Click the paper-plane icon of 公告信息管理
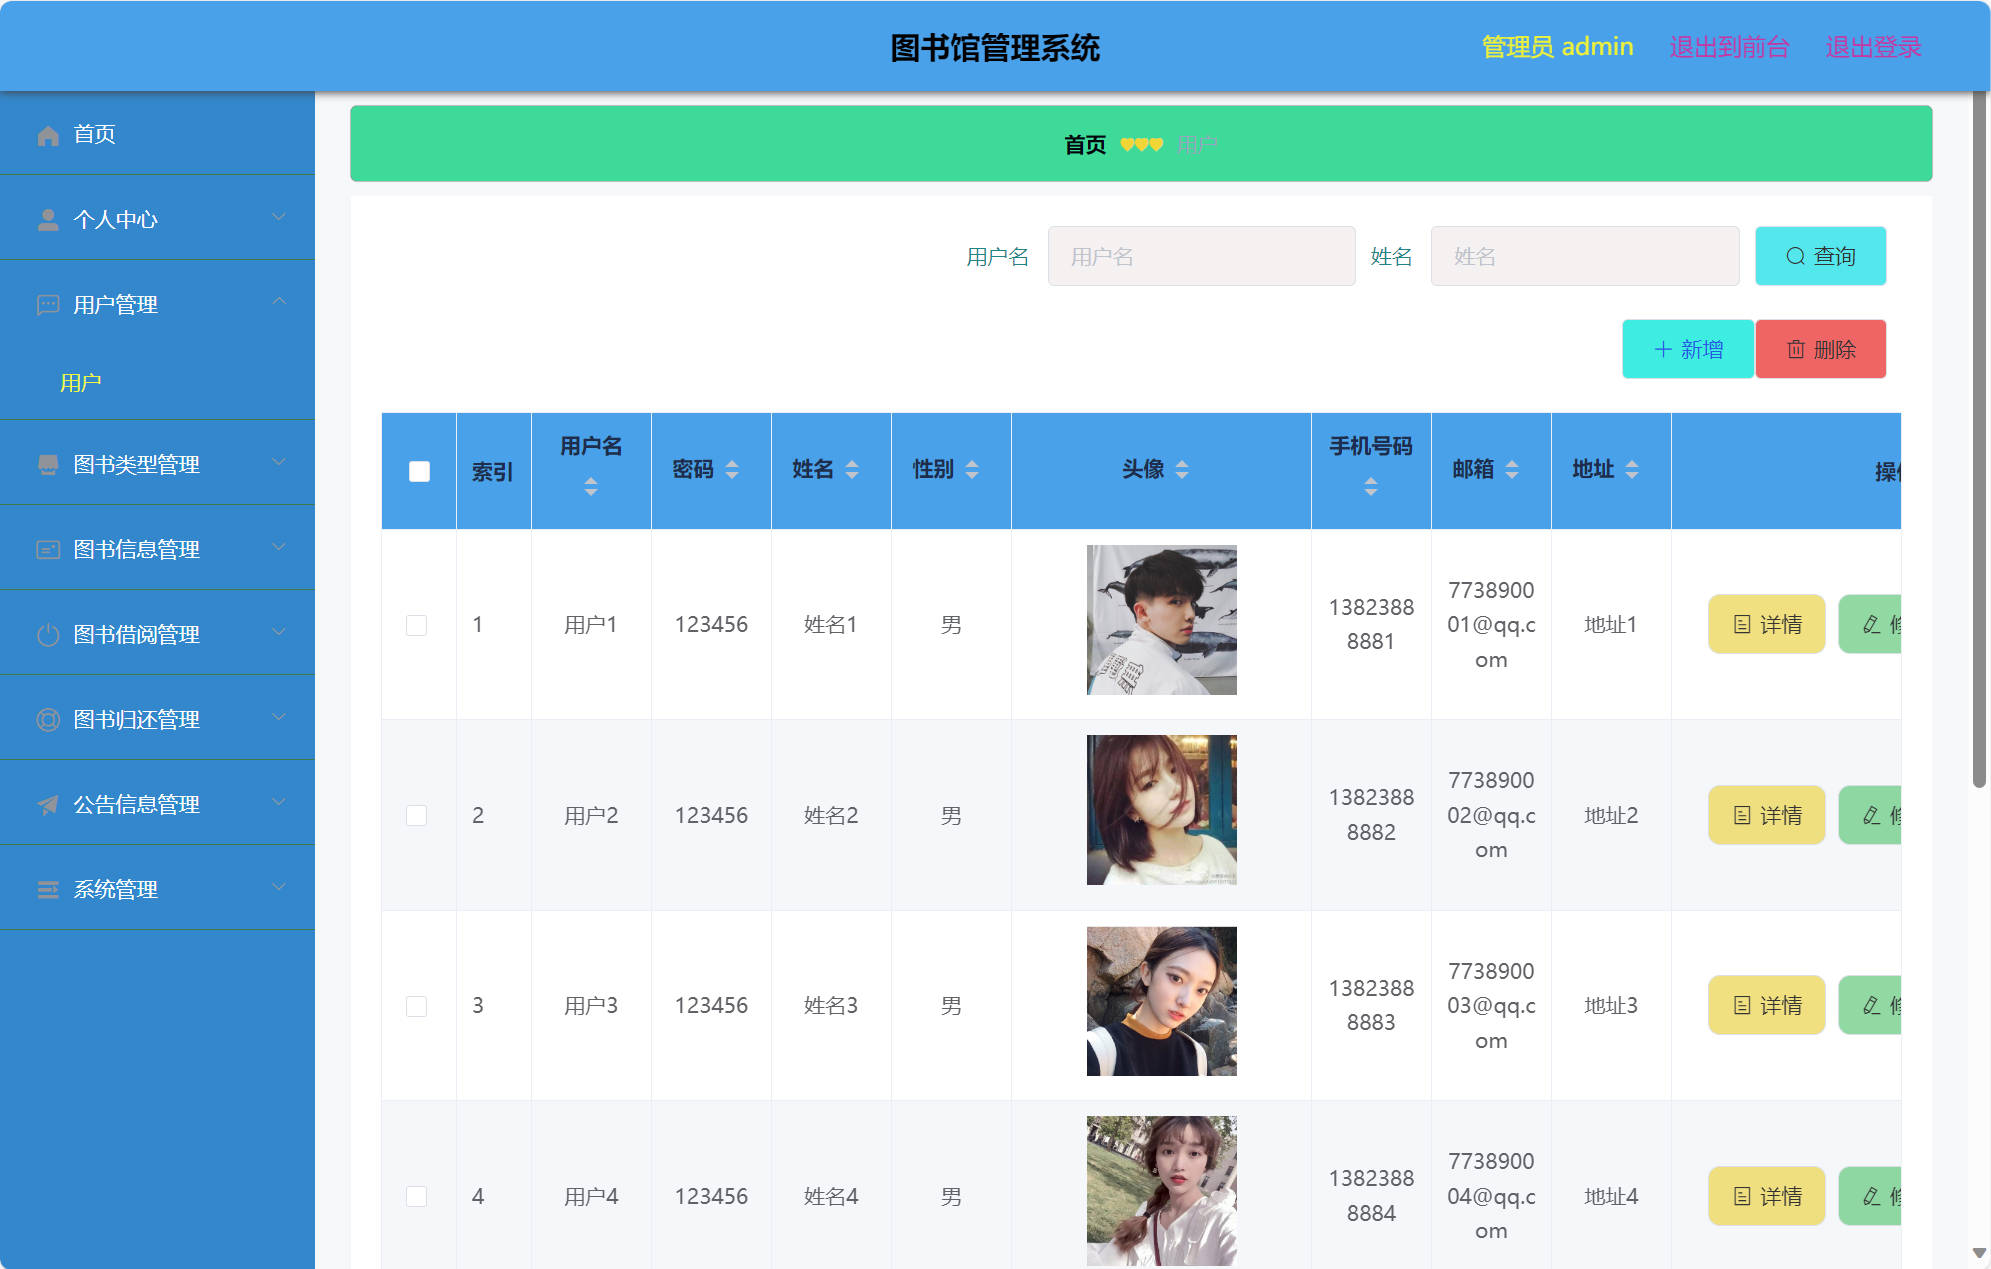 click(47, 804)
